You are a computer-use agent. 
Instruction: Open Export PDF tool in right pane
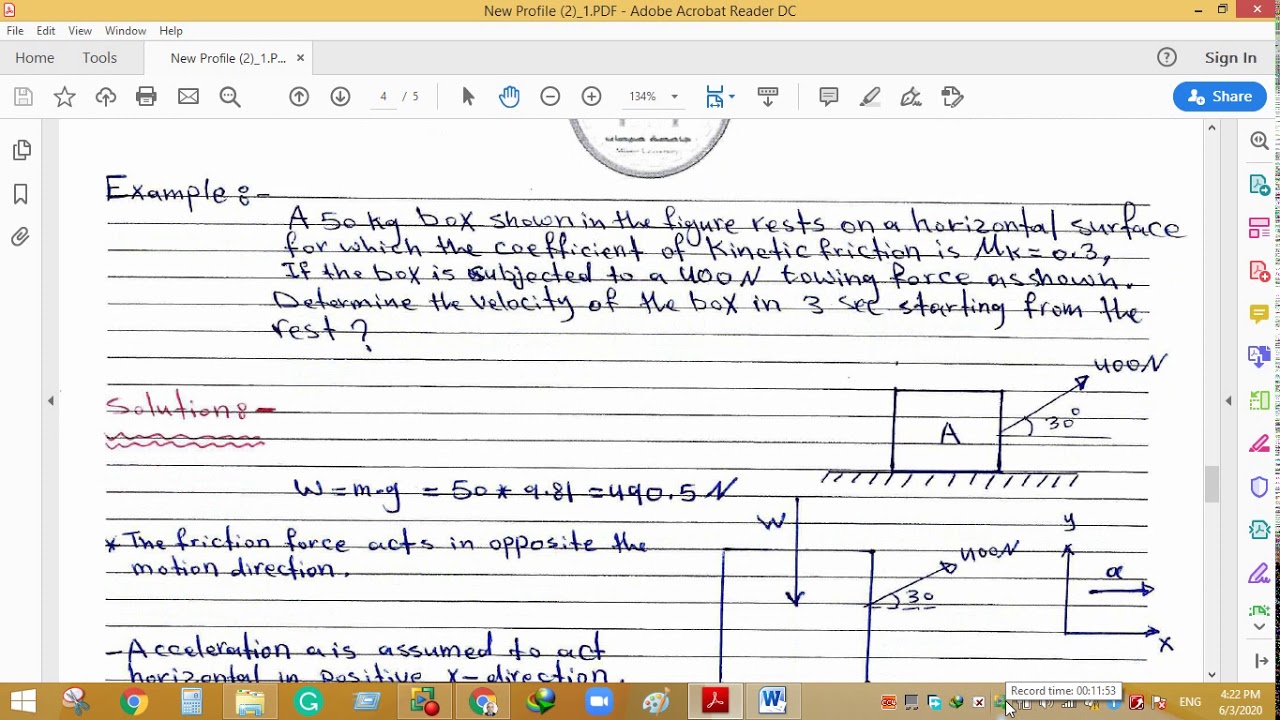pyautogui.click(x=1259, y=185)
